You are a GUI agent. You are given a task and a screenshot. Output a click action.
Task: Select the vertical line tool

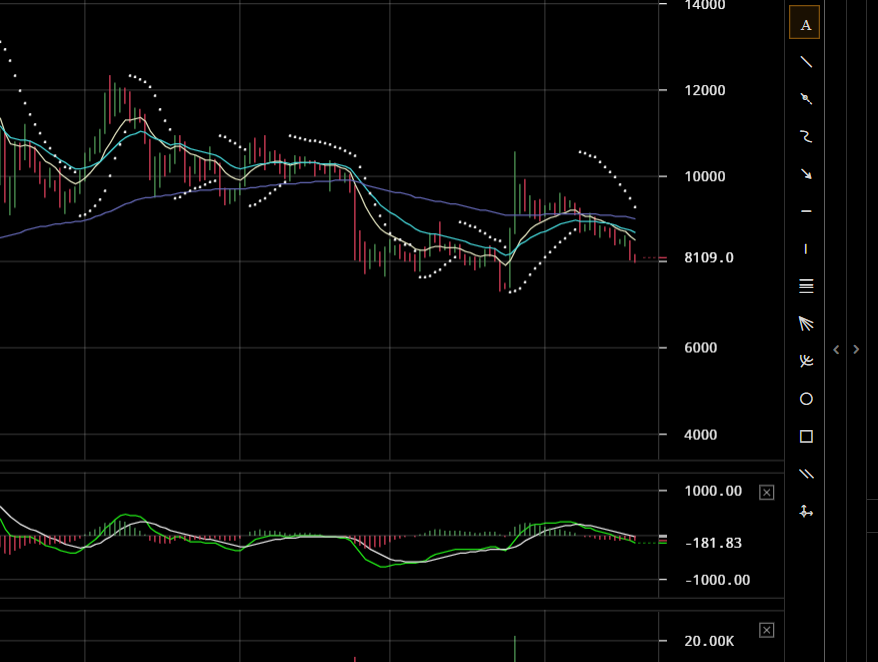click(806, 249)
